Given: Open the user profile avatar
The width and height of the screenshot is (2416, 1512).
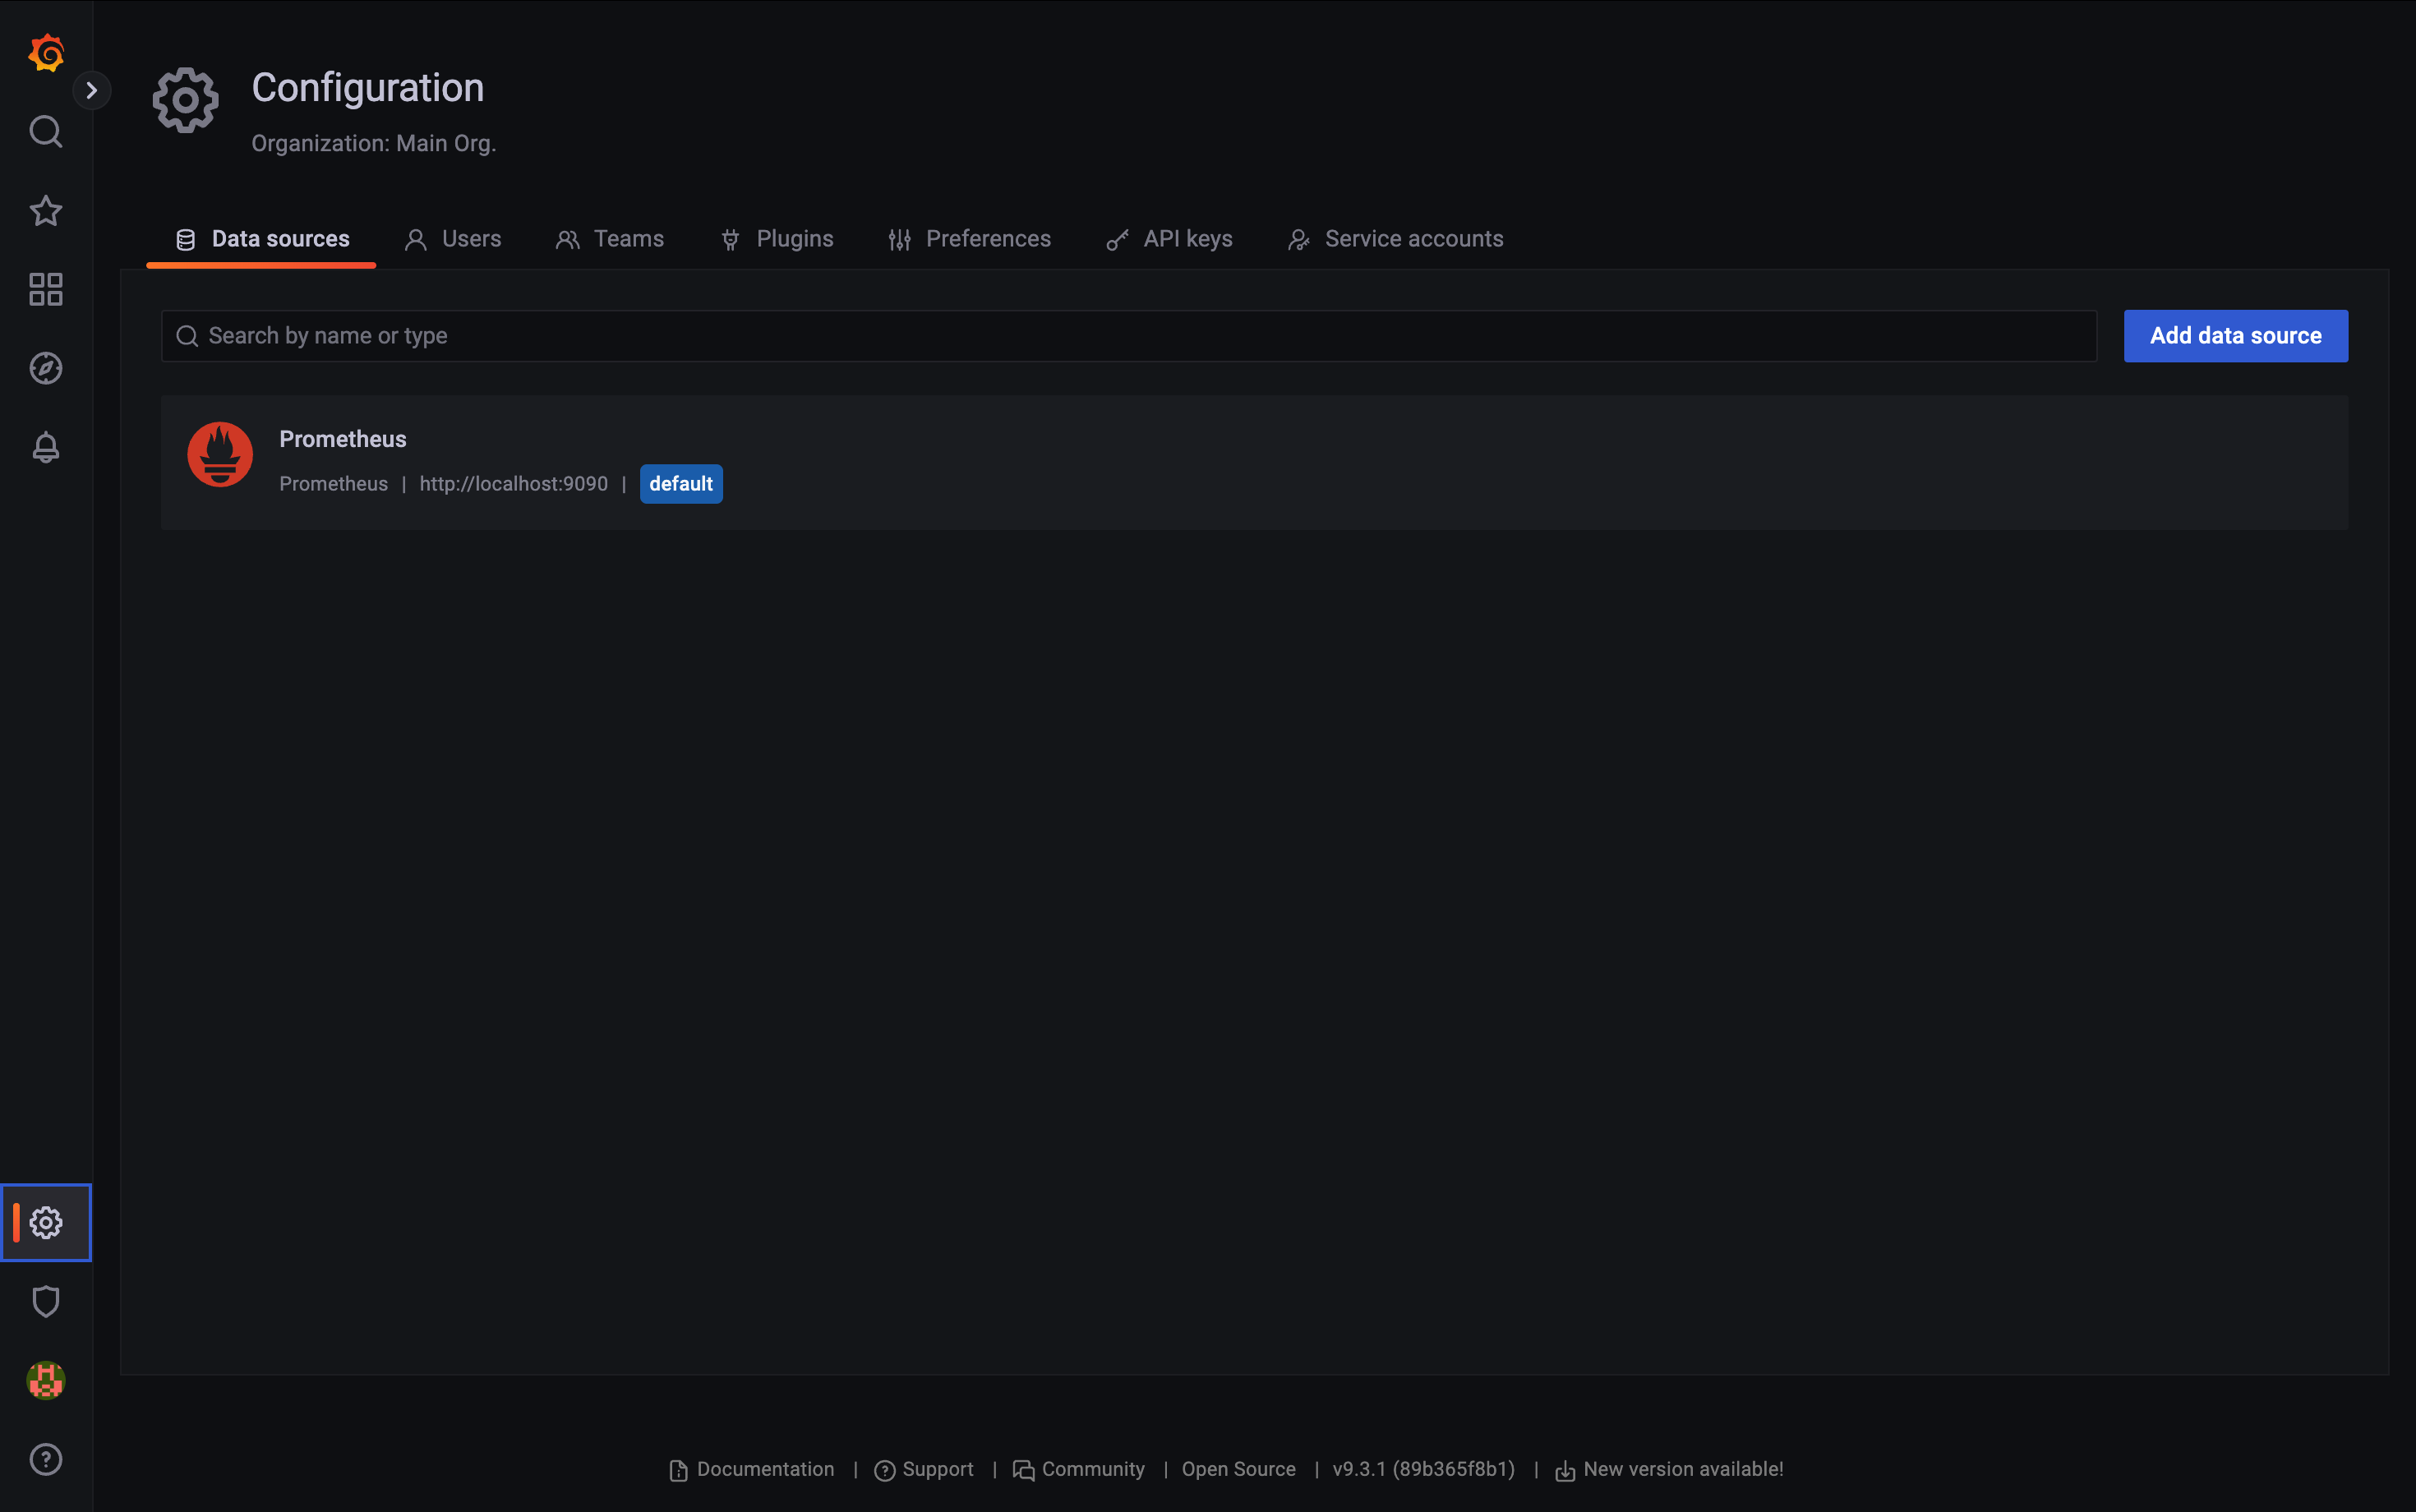Looking at the screenshot, I should pos(46,1380).
